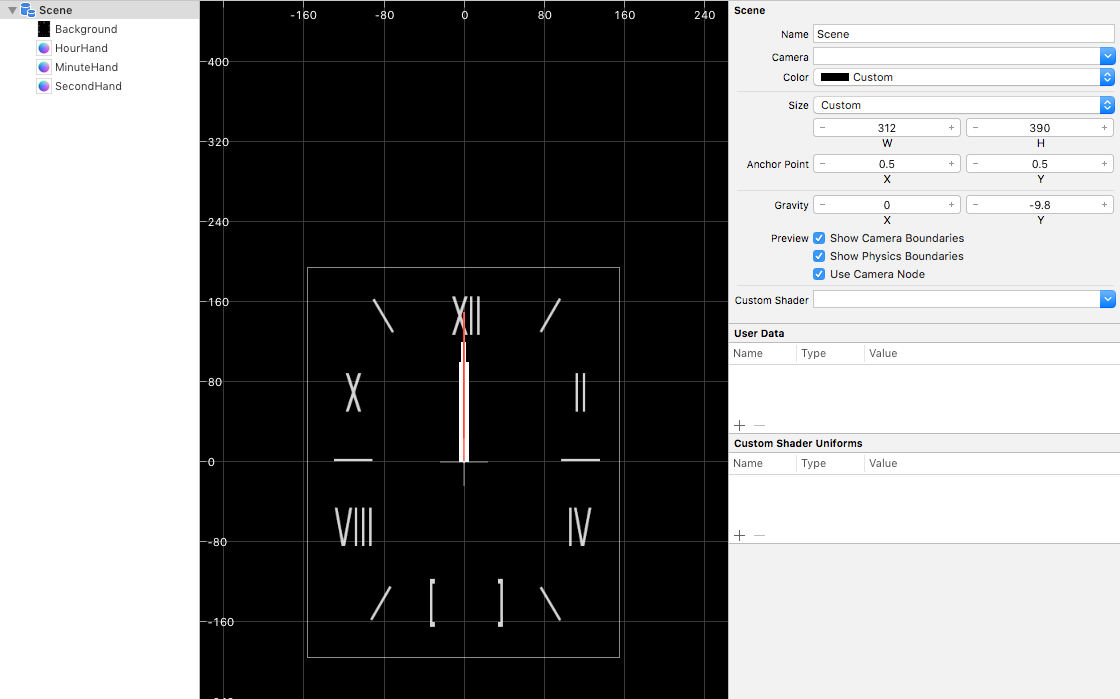Click the width field showing 312
1120x699 pixels.
(x=886, y=128)
